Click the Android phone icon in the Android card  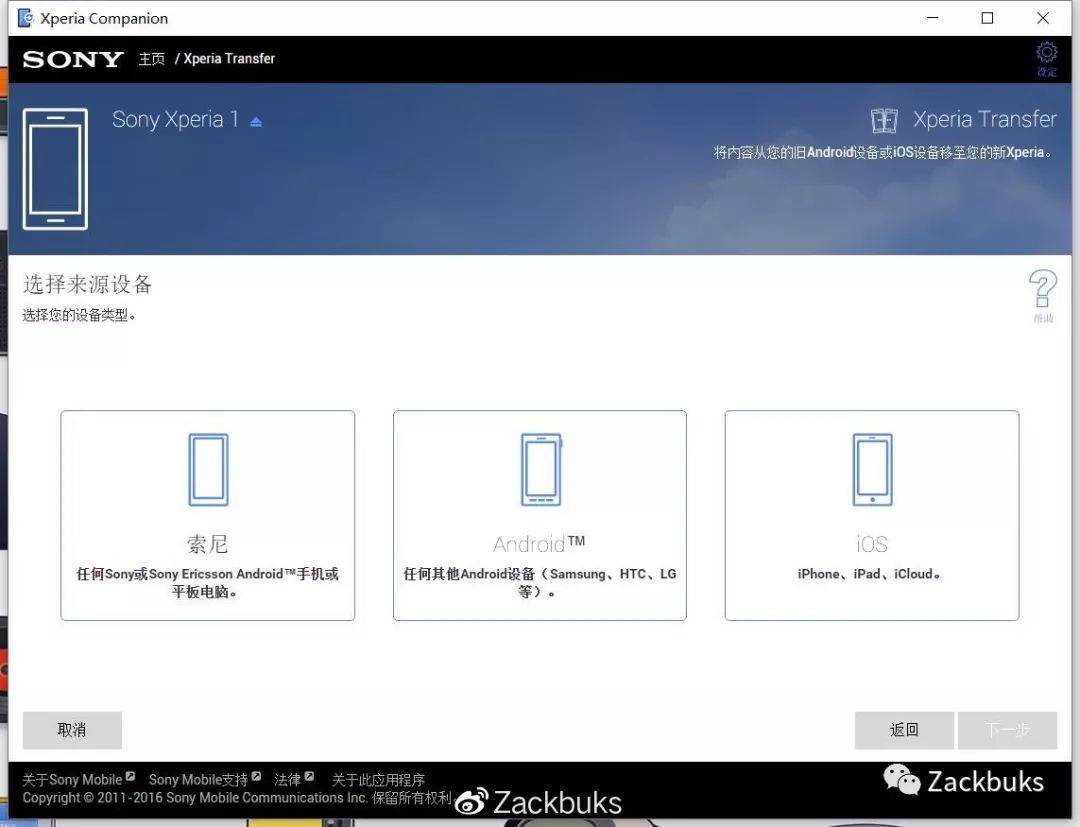[x=541, y=470]
